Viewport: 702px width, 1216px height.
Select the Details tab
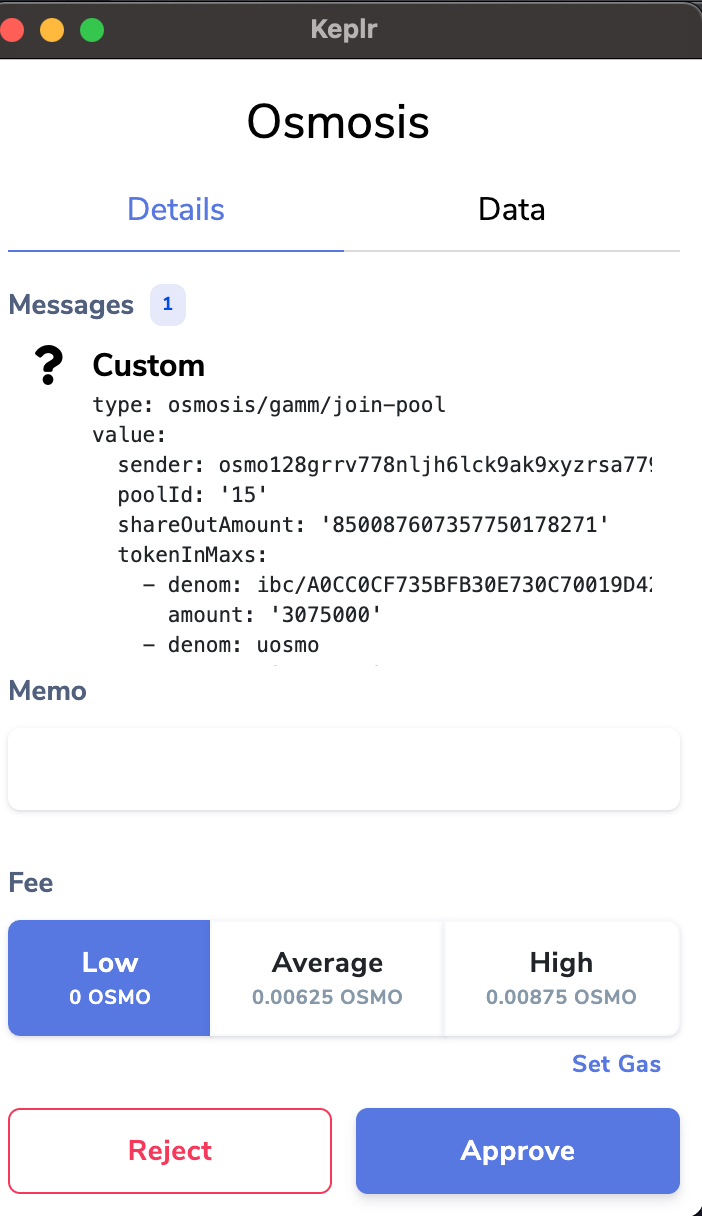176,209
